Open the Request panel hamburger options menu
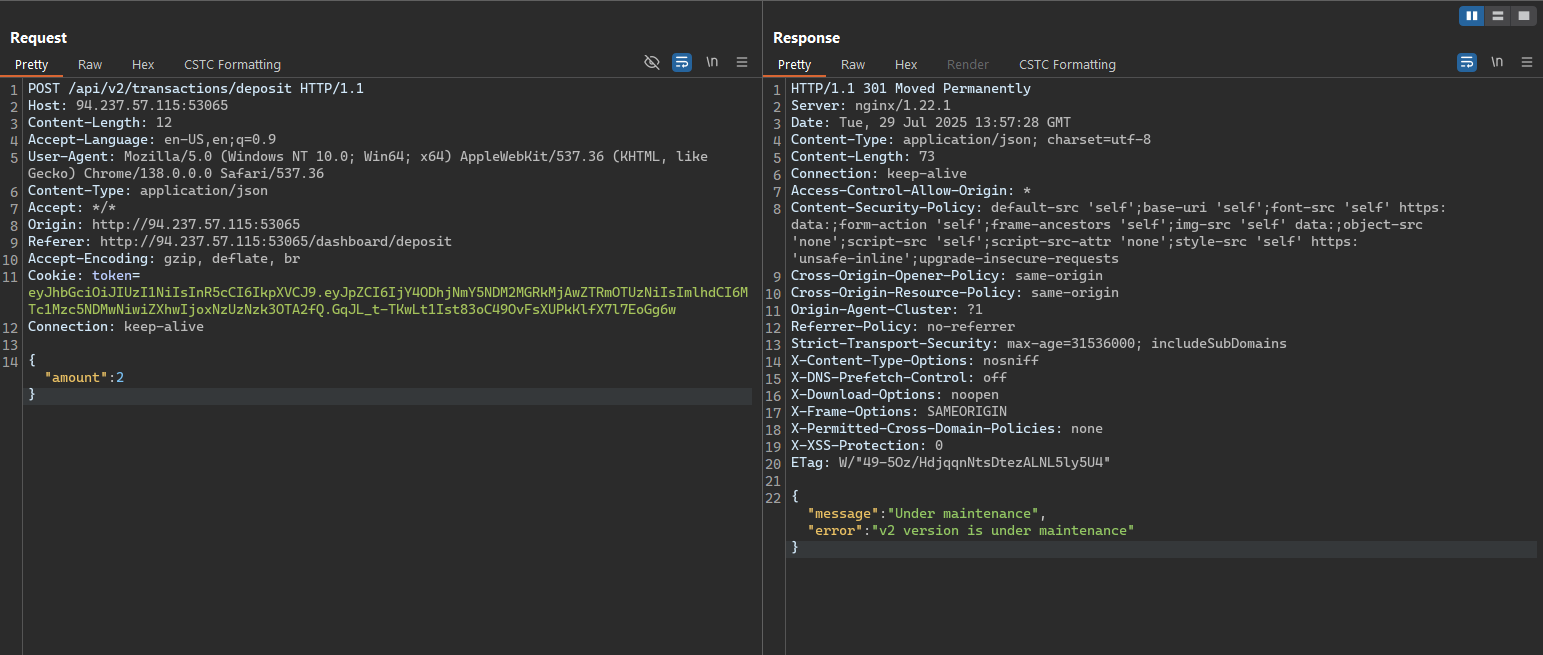Screen dimensions: 1543x655 (742, 62)
